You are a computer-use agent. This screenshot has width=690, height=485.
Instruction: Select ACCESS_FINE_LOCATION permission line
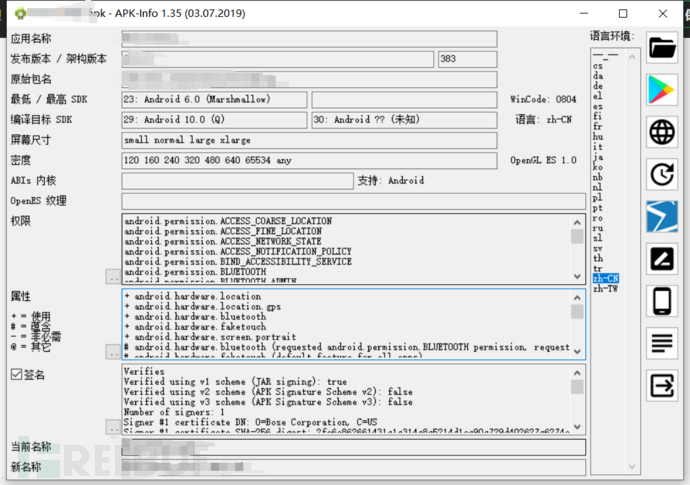click(223, 231)
